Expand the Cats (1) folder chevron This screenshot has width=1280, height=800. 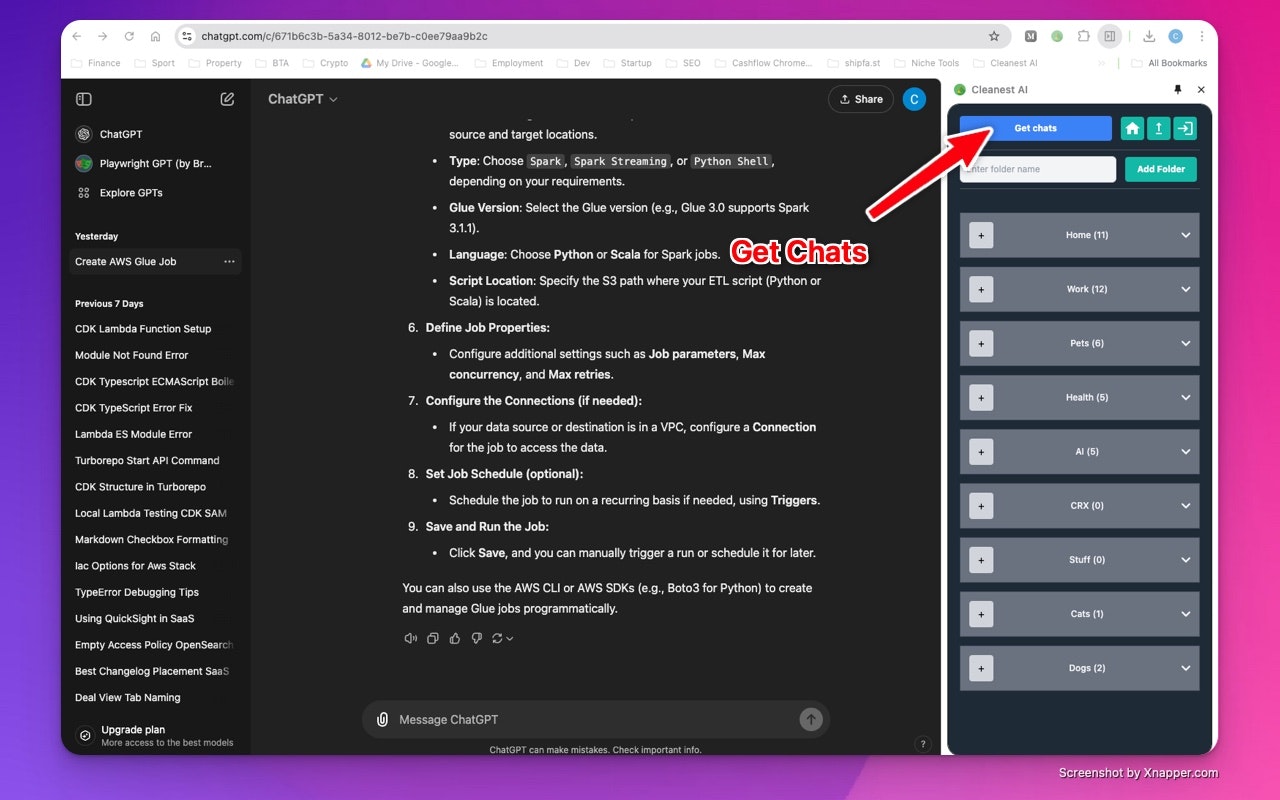tap(1186, 613)
